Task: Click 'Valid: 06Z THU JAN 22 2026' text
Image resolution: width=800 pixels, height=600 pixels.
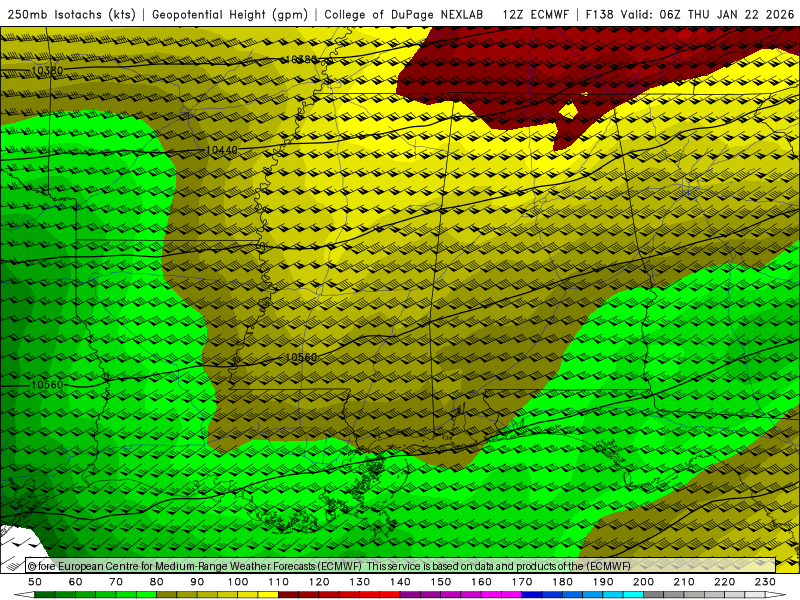Action: (707, 15)
